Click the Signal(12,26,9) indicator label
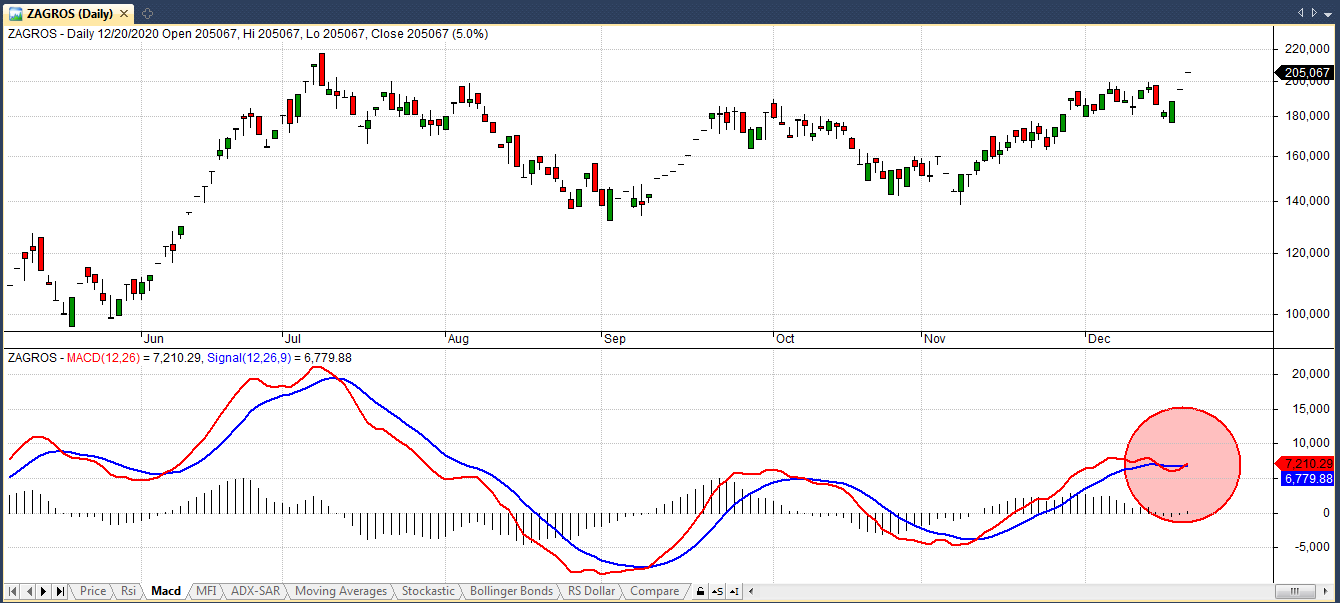The height and width of the screenshot is (603, 1340). coord(252,358)
